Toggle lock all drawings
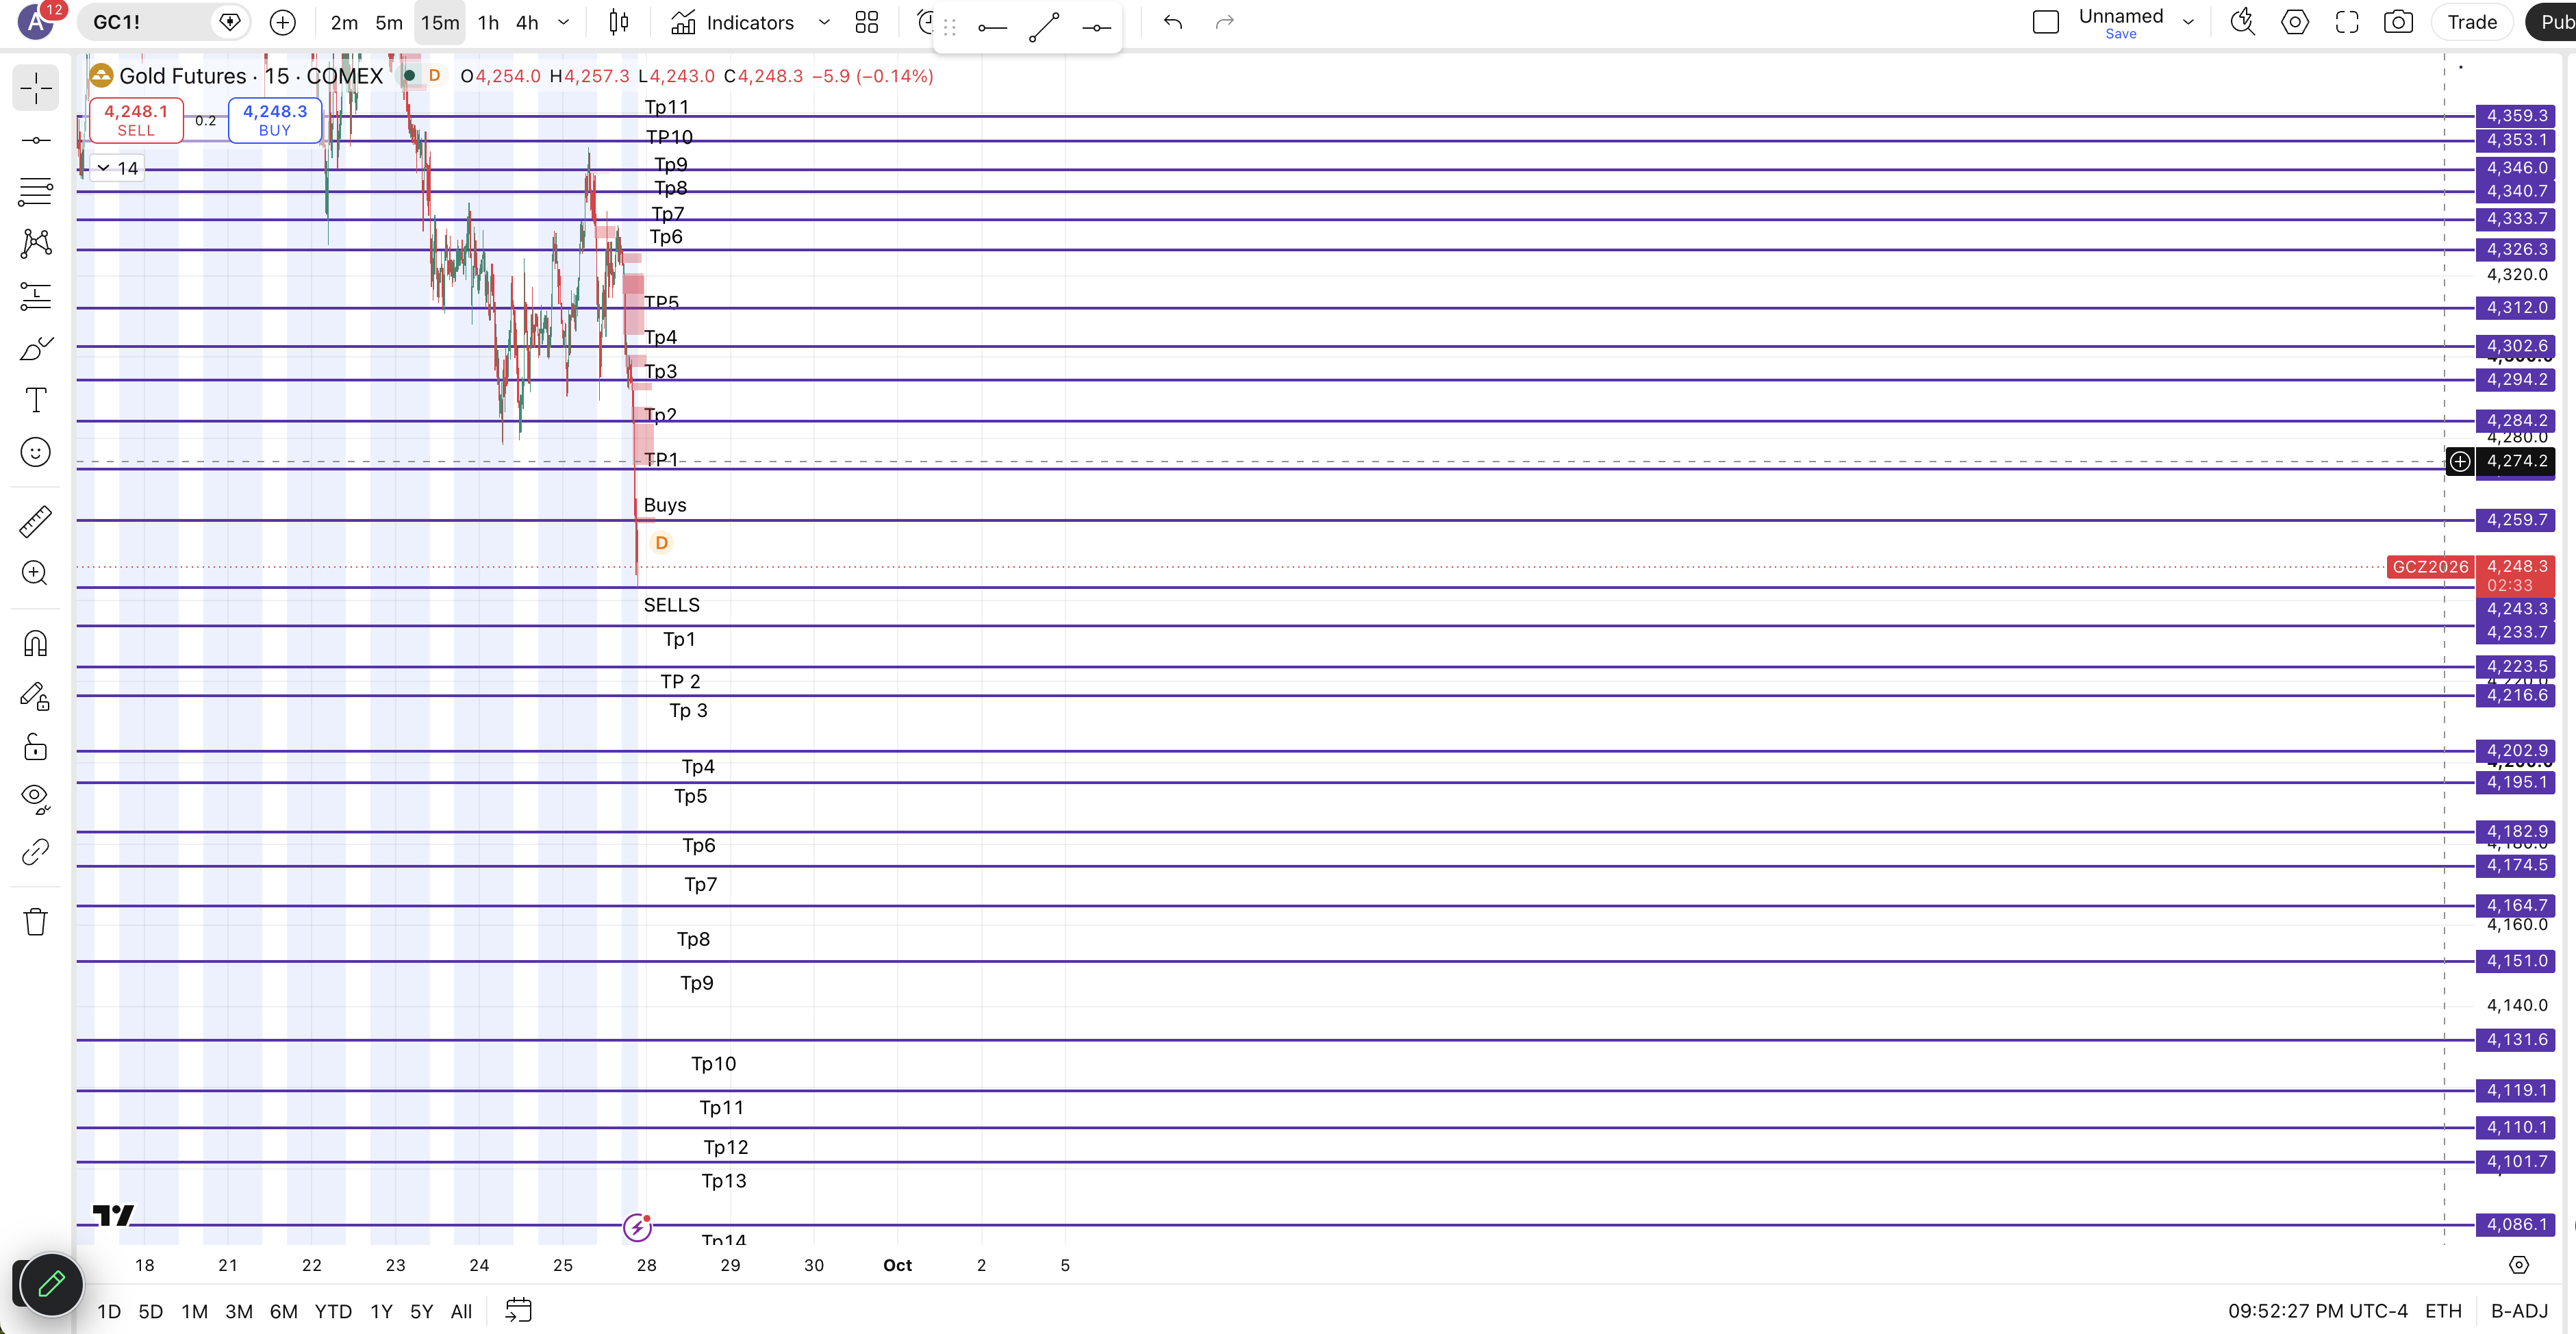Viewport: 2576px width, 1334px height. 36,748
